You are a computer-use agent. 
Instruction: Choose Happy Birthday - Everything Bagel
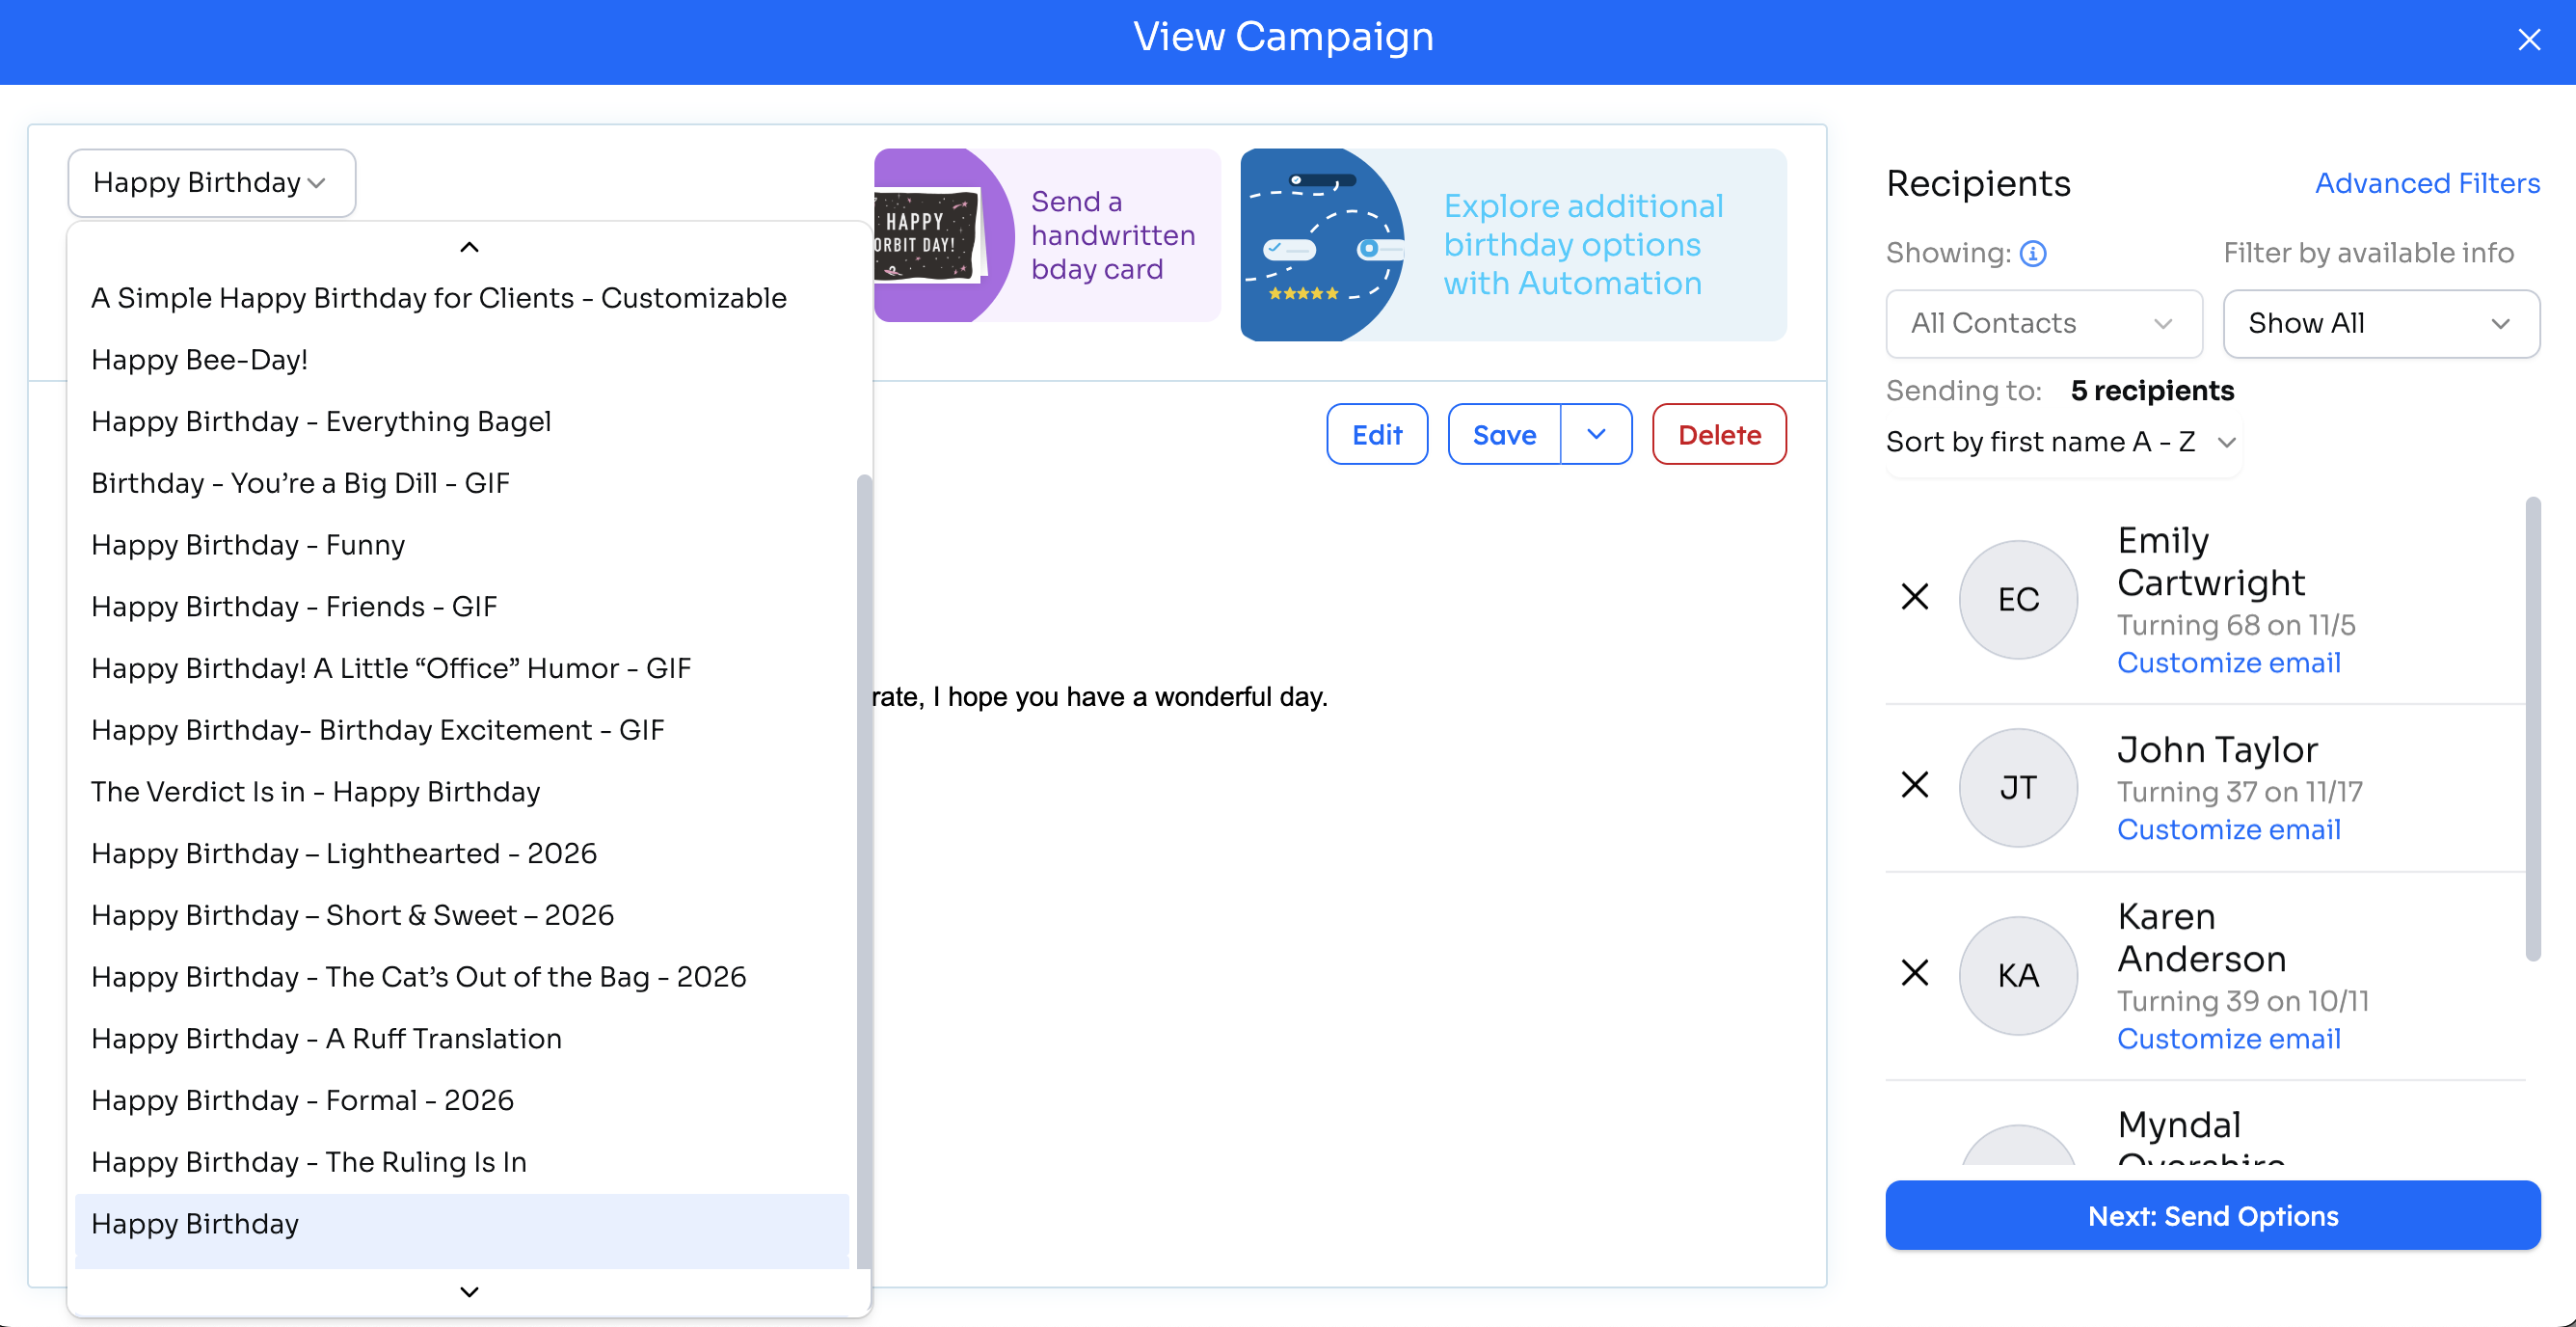462,422
